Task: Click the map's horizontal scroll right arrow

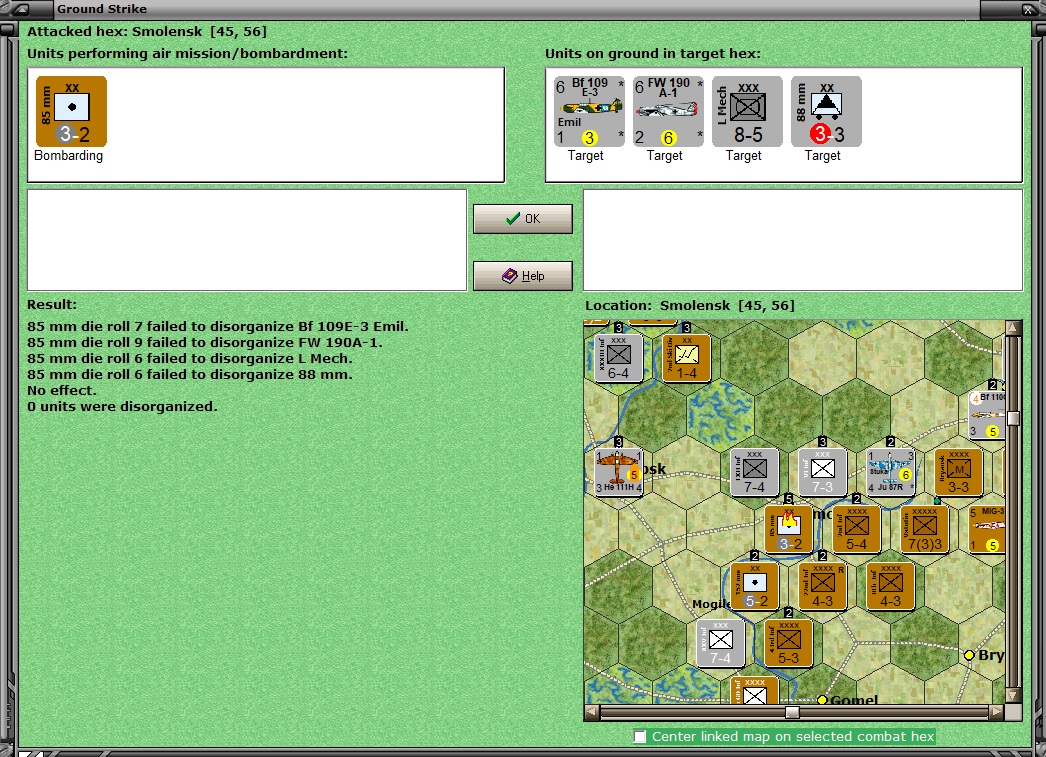Action: coord(996,712)
